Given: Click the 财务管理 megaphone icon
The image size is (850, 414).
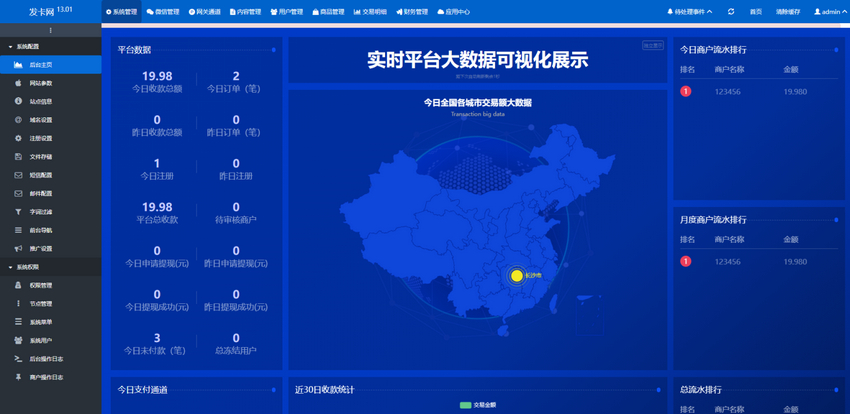Looking at the screenshot, I should (399, 12).
